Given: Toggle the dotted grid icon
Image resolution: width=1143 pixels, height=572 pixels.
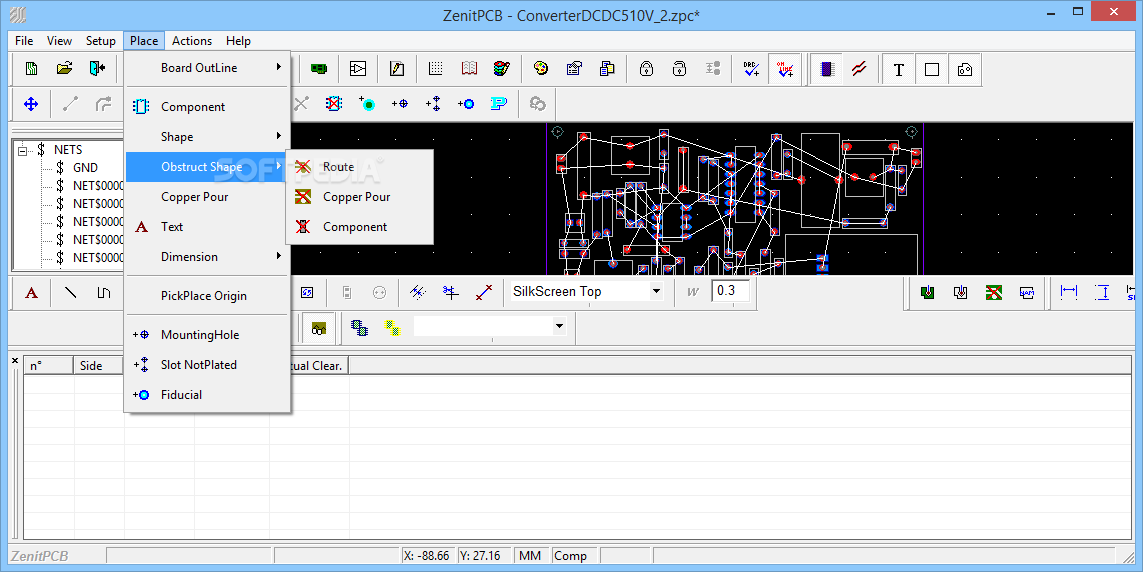Looking at the screenshot, I should click(x=436, y=68).
